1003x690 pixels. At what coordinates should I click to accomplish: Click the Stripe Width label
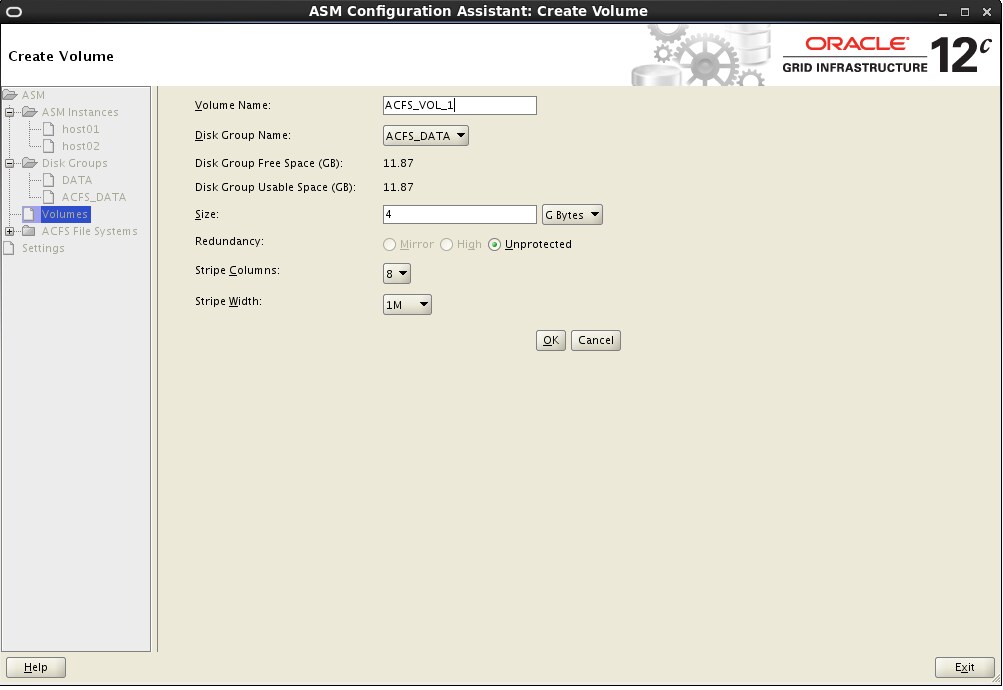coord(228,301)
